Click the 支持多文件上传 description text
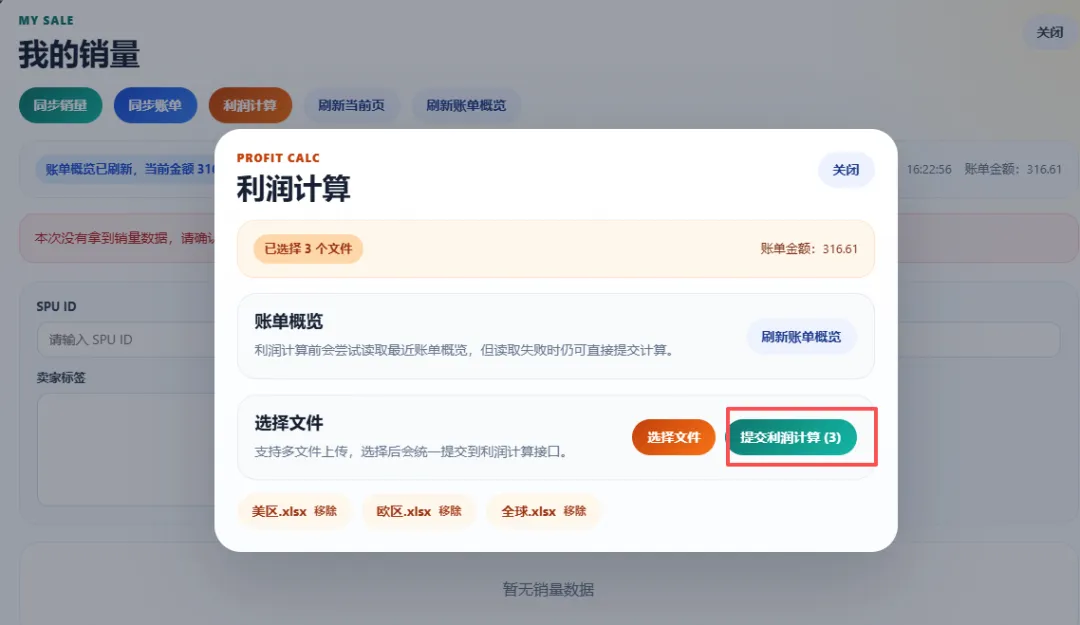 point(411,451)
